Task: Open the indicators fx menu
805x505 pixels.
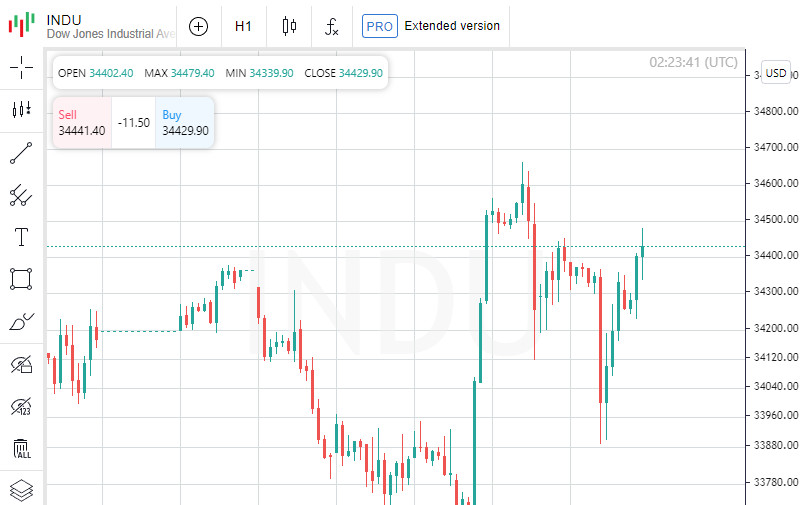Action: (333, 26)
